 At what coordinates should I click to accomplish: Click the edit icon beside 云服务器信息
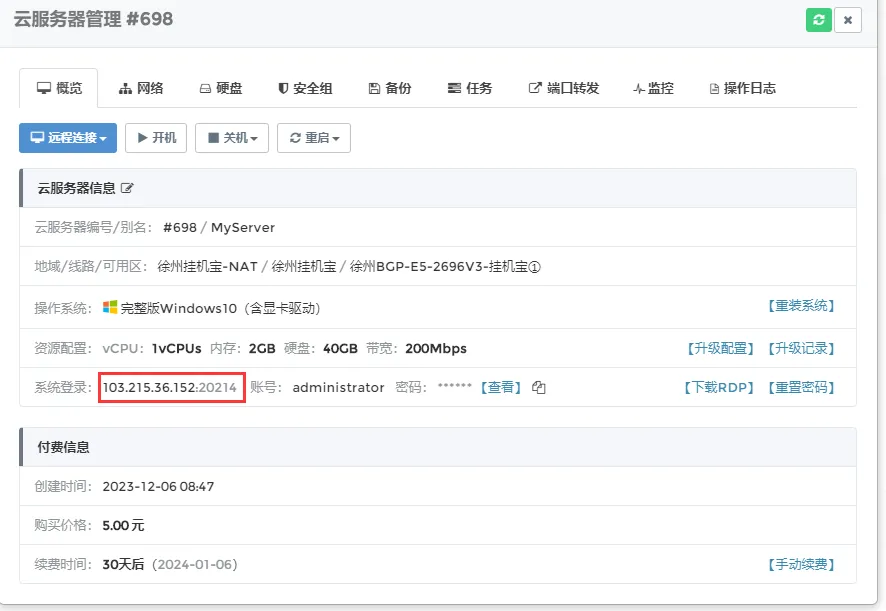pos(127,188)
